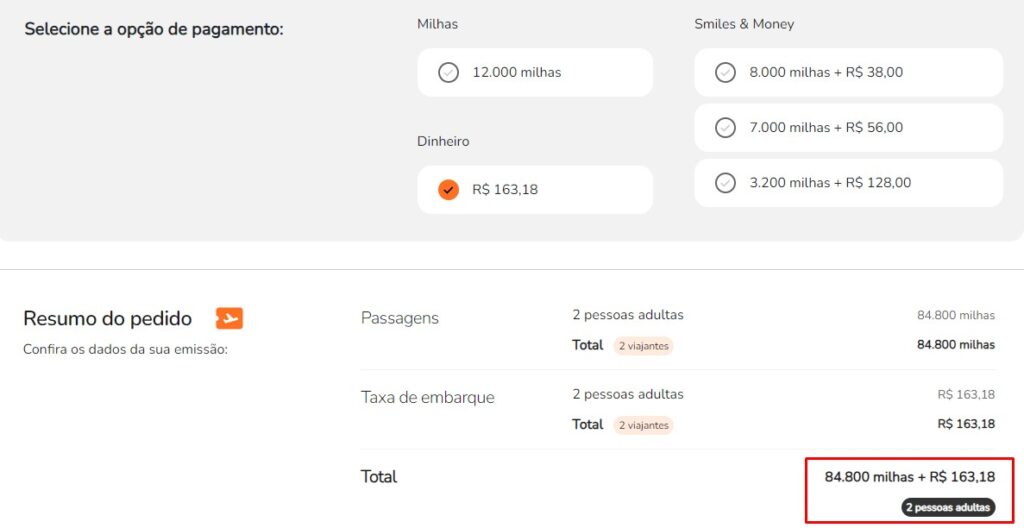Click the Resumo do pedido heading
The height and width of the screenshot is (528, 1024).
(x=108, y=319)
